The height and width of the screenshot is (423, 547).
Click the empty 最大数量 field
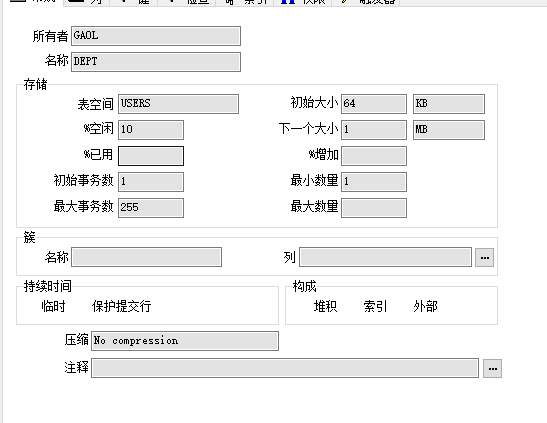pos(374,208)
